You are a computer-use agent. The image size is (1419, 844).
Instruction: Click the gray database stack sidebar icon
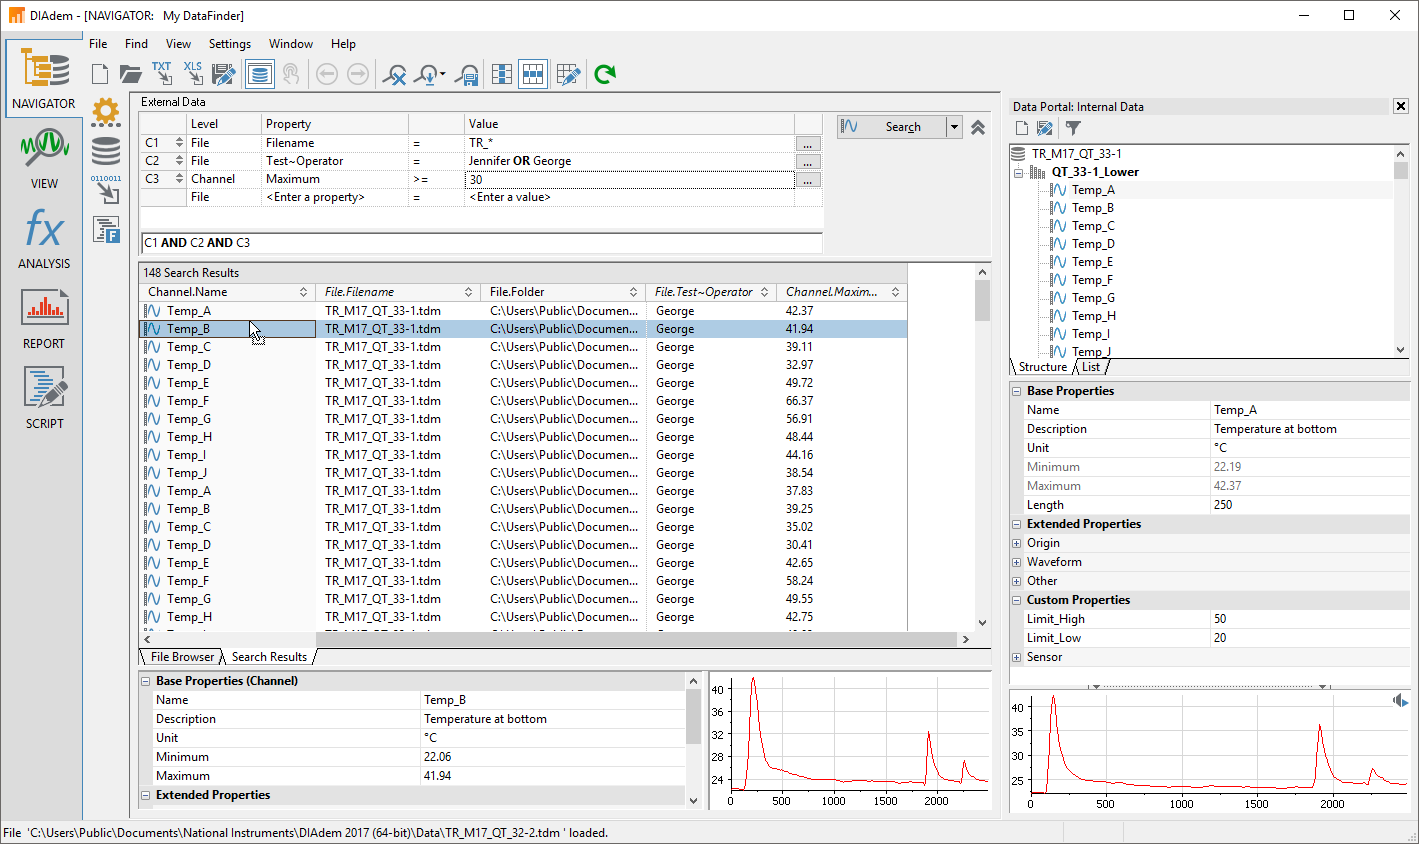(106, 151)
